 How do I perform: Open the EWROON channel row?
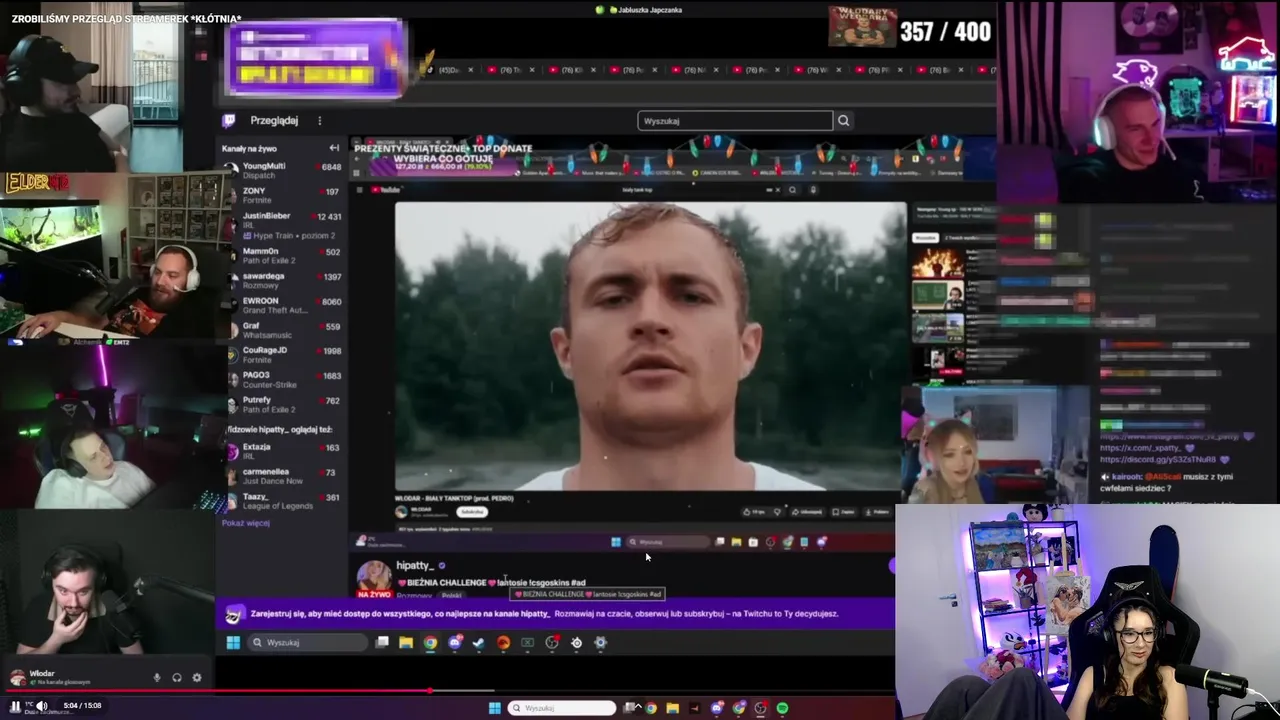pyautogui.click(x=284, y=305)
